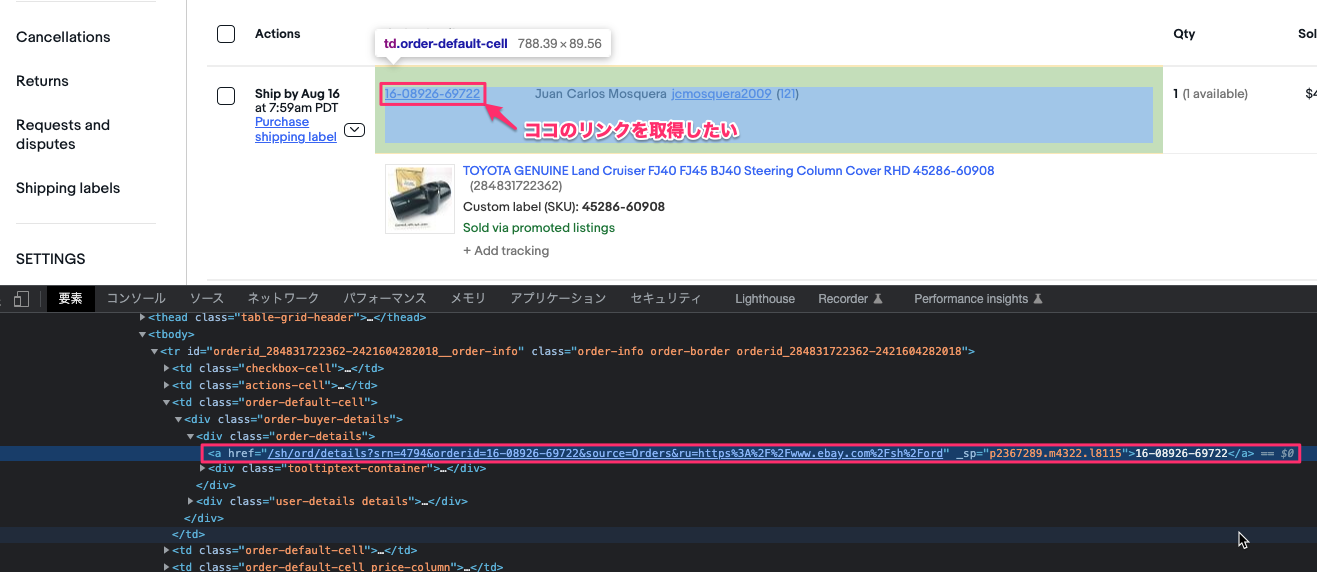Expand the thead table-grid-header node
This screenshot has height=572, width=1317.
tap(143, 317)
